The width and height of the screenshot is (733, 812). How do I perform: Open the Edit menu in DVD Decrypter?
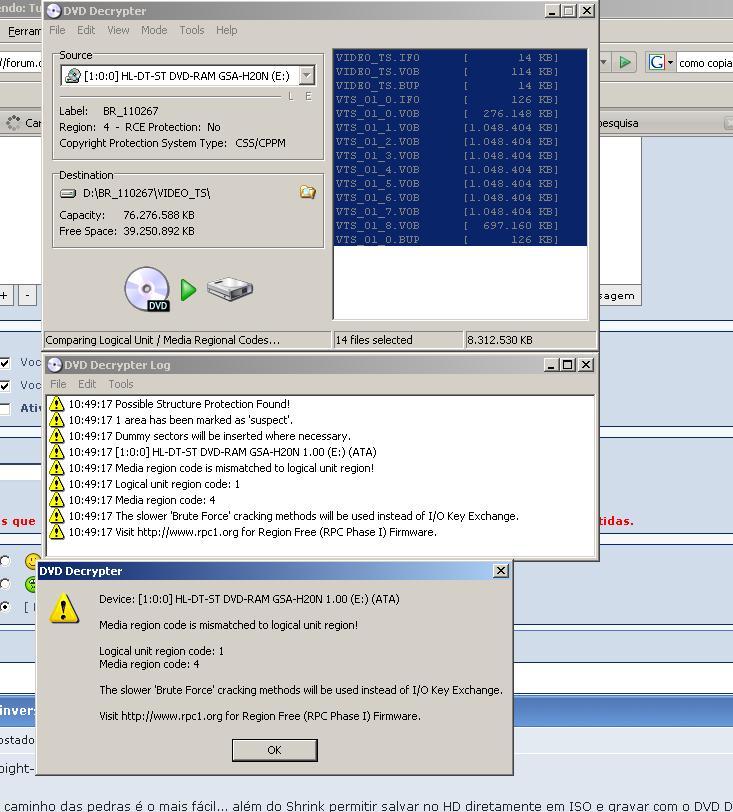[x=86, y=30]
